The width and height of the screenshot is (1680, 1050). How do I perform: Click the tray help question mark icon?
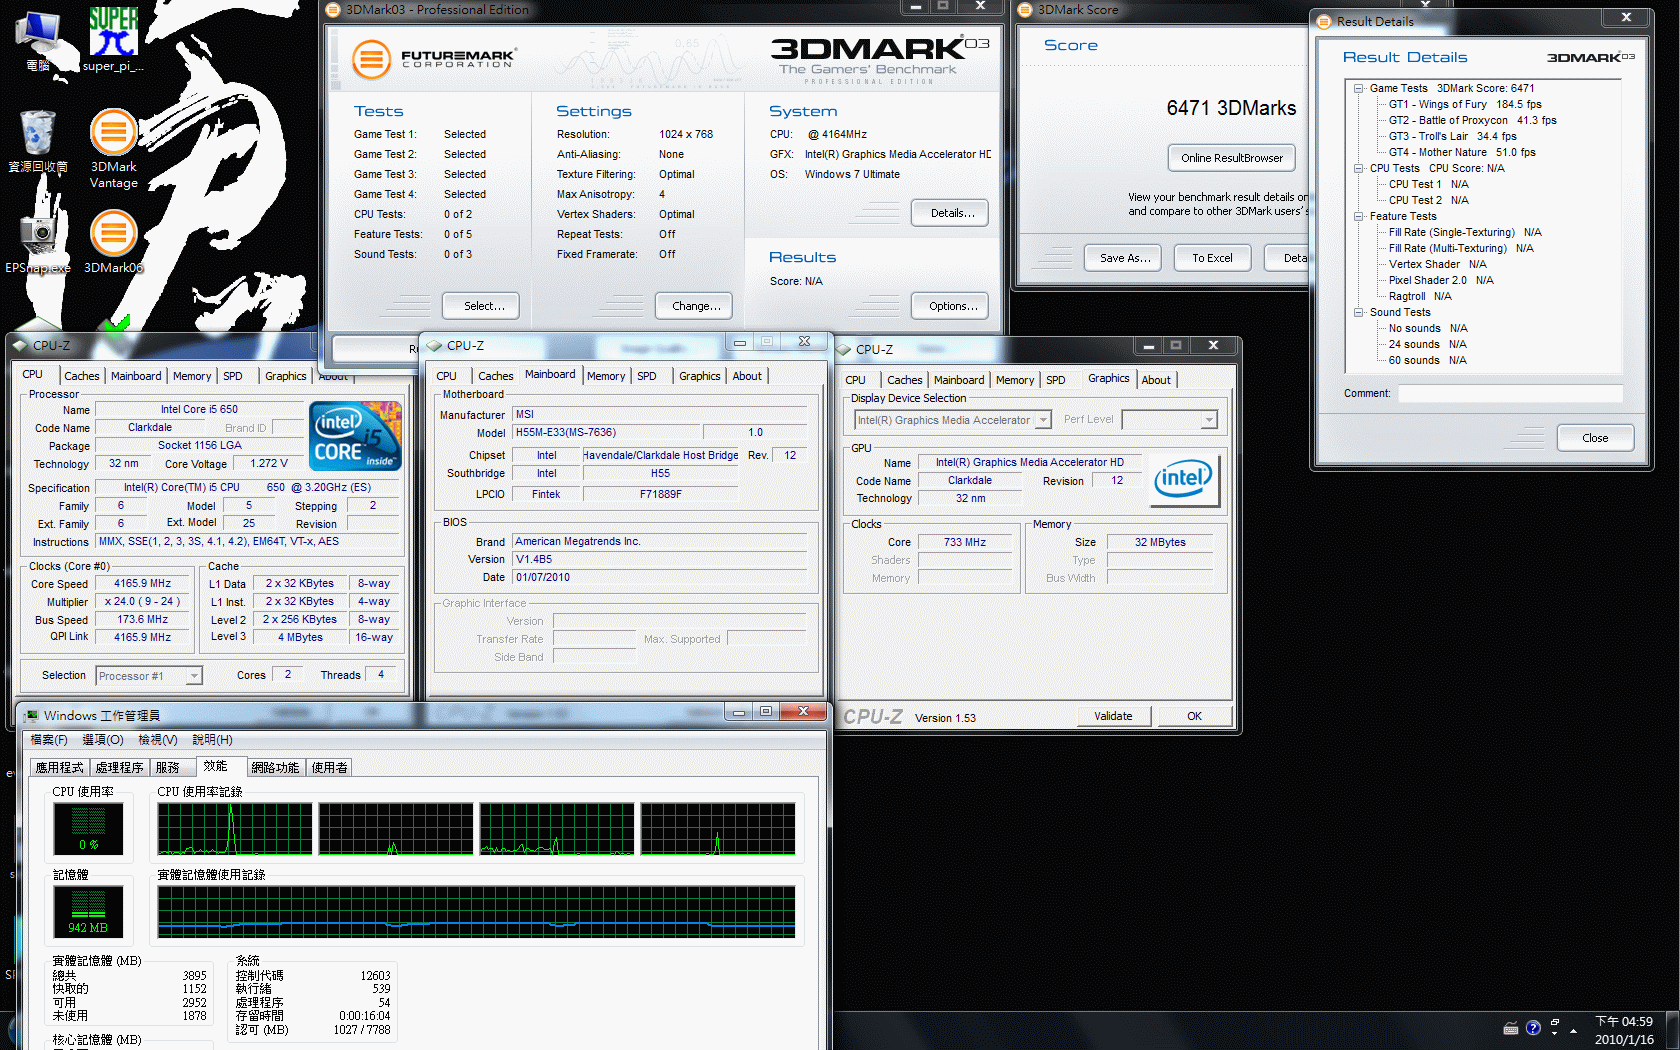(x=1533, y=1028)
